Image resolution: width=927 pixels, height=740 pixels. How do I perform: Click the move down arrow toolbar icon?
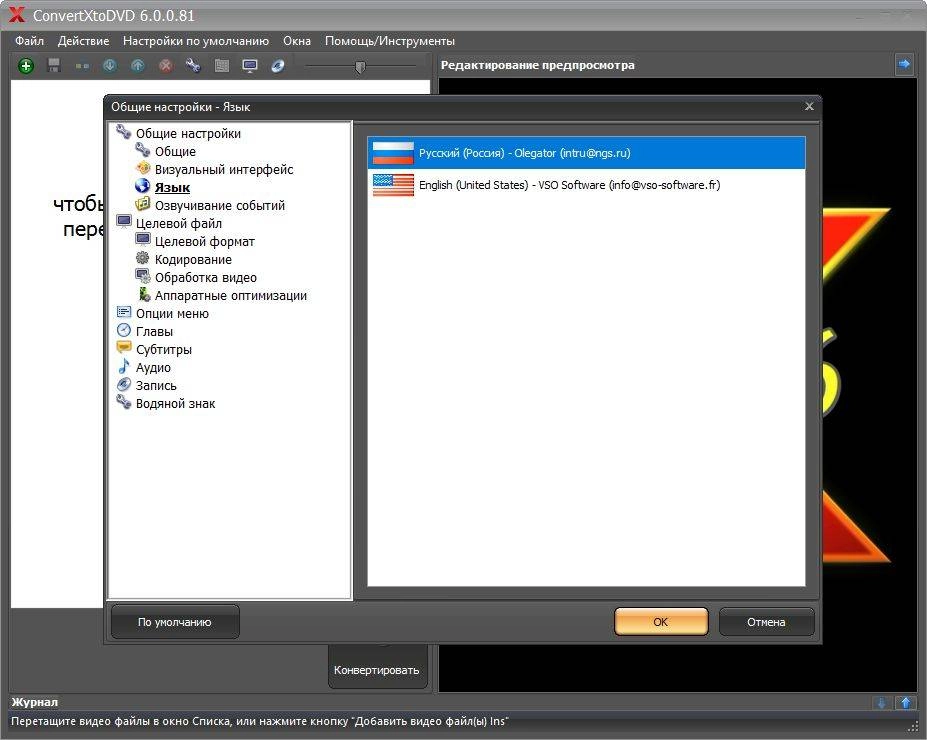(x=110, y=66)
